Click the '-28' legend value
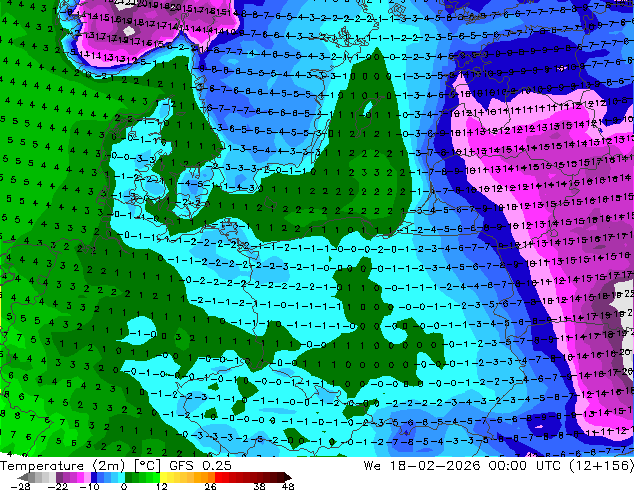Viewport: 634px width, 490px height. point(21,486)
